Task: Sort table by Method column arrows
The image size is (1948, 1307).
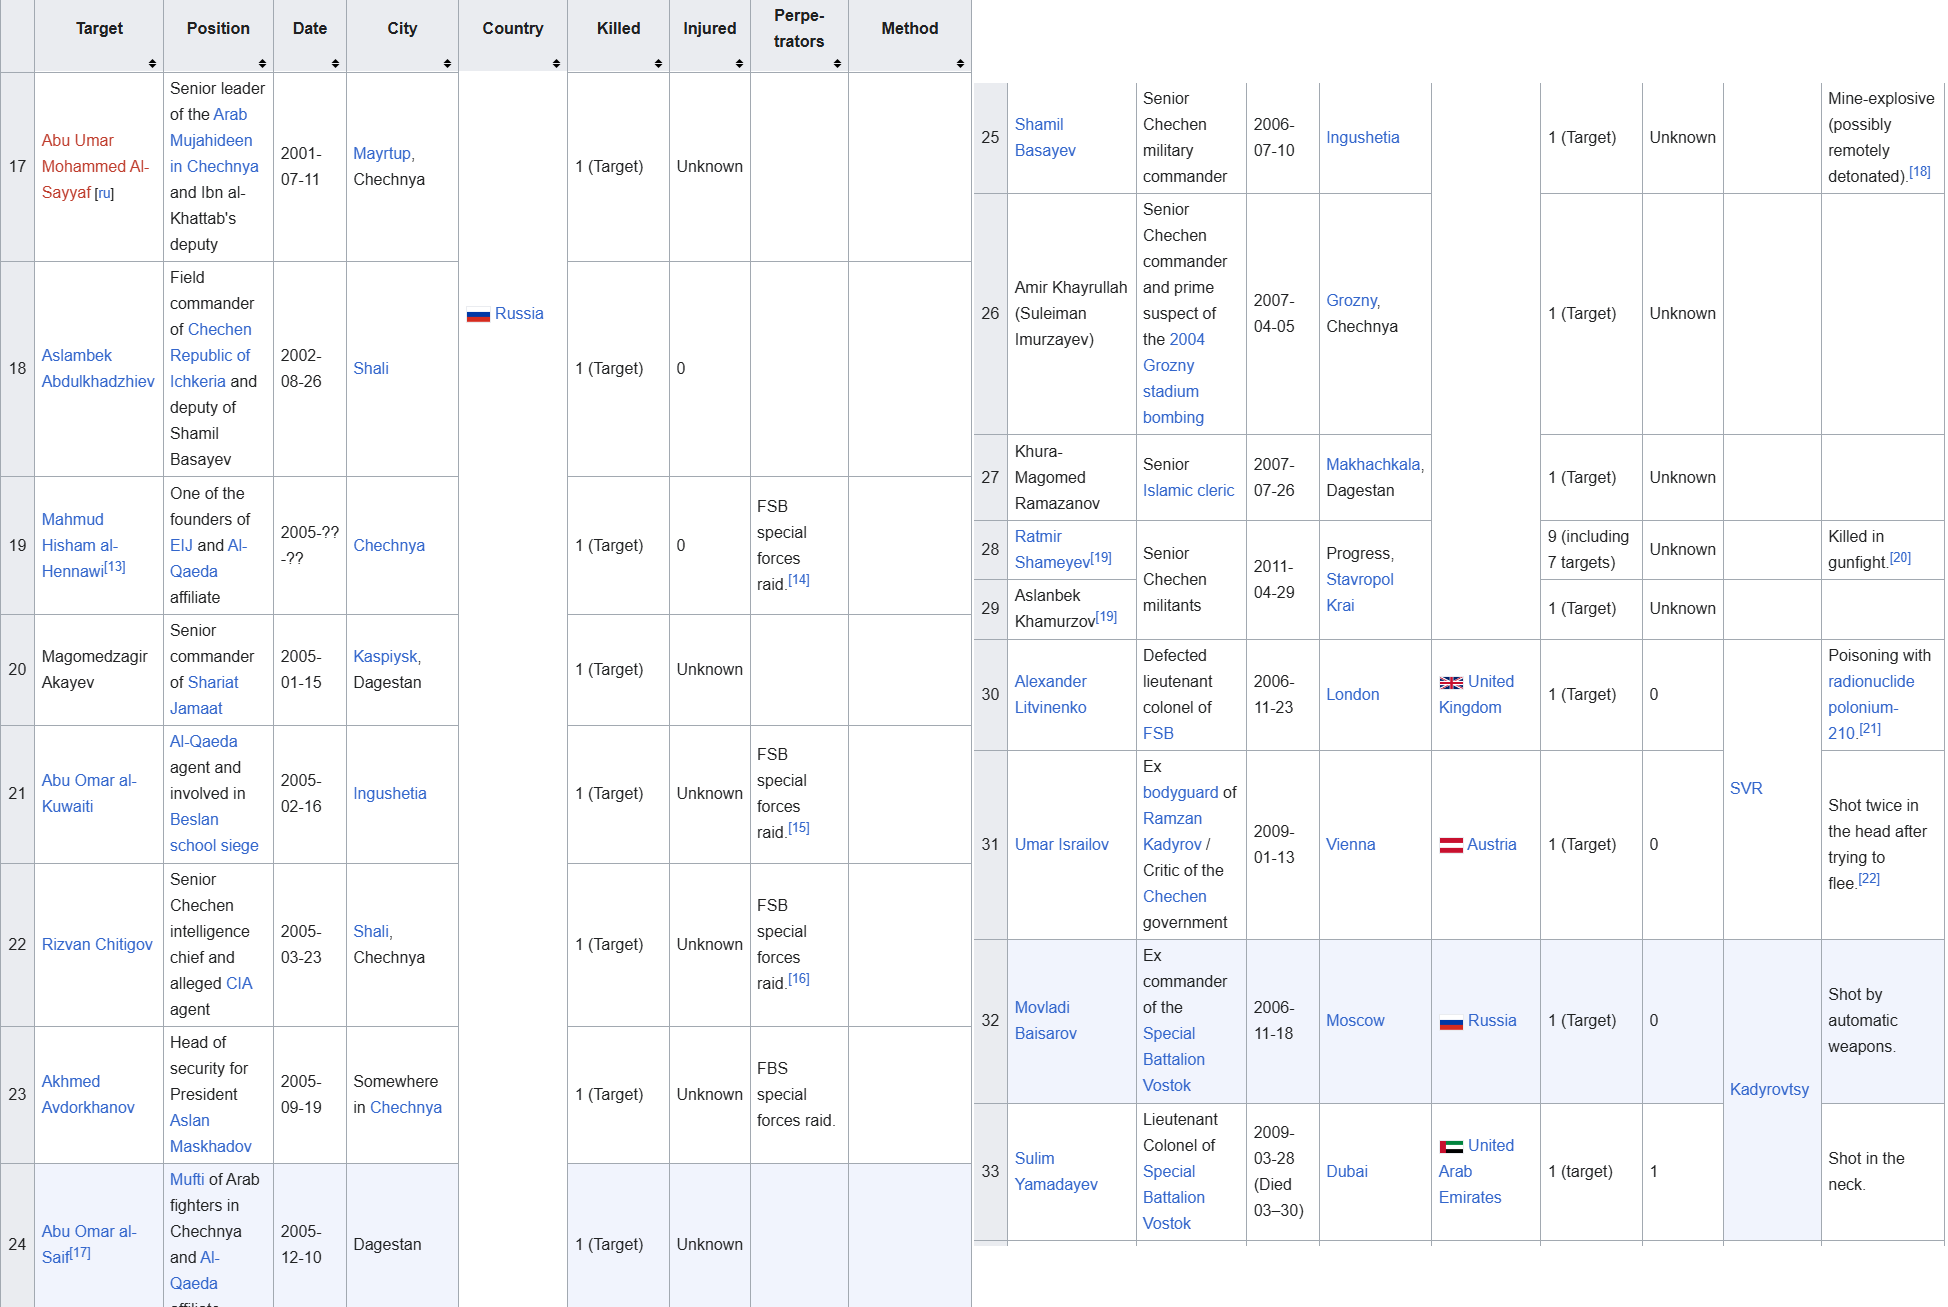Action: pyautogui.click(x=960, y=63)
